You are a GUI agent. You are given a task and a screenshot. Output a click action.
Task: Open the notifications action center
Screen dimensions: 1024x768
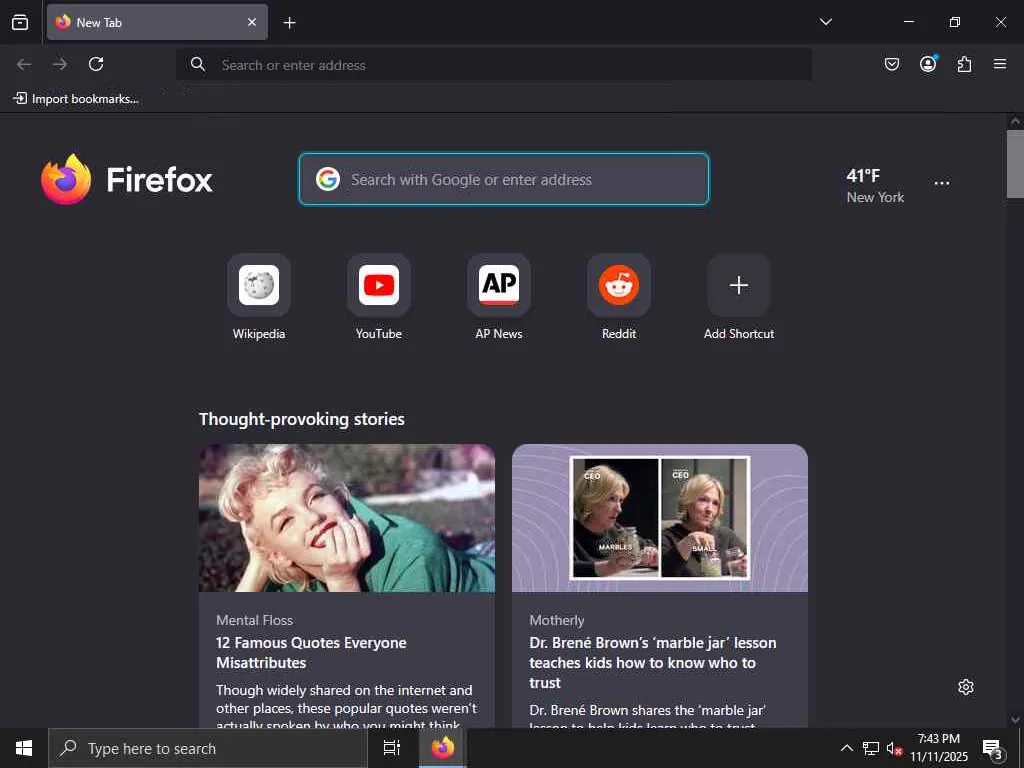pos(993,748)
